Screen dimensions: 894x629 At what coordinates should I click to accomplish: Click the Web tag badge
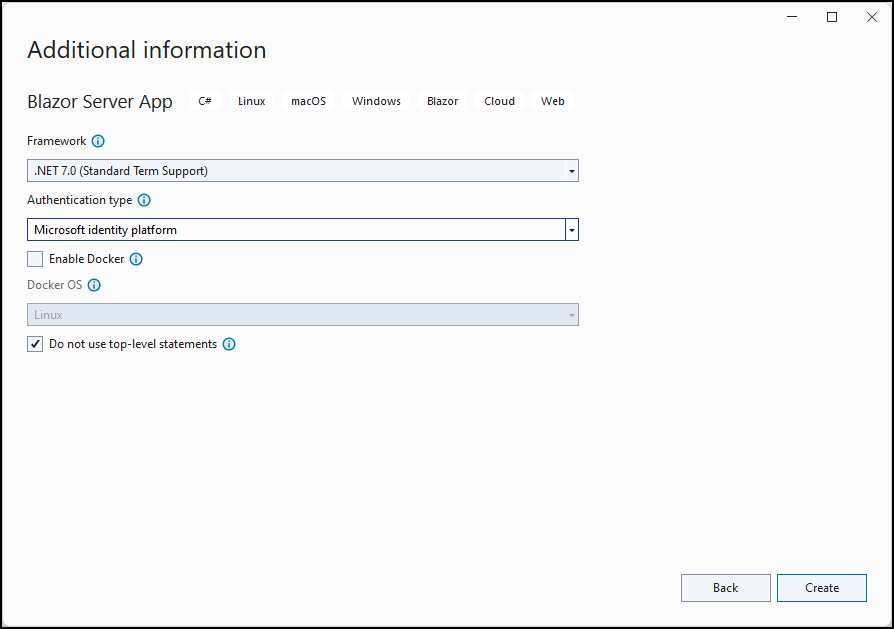point(552,101)
